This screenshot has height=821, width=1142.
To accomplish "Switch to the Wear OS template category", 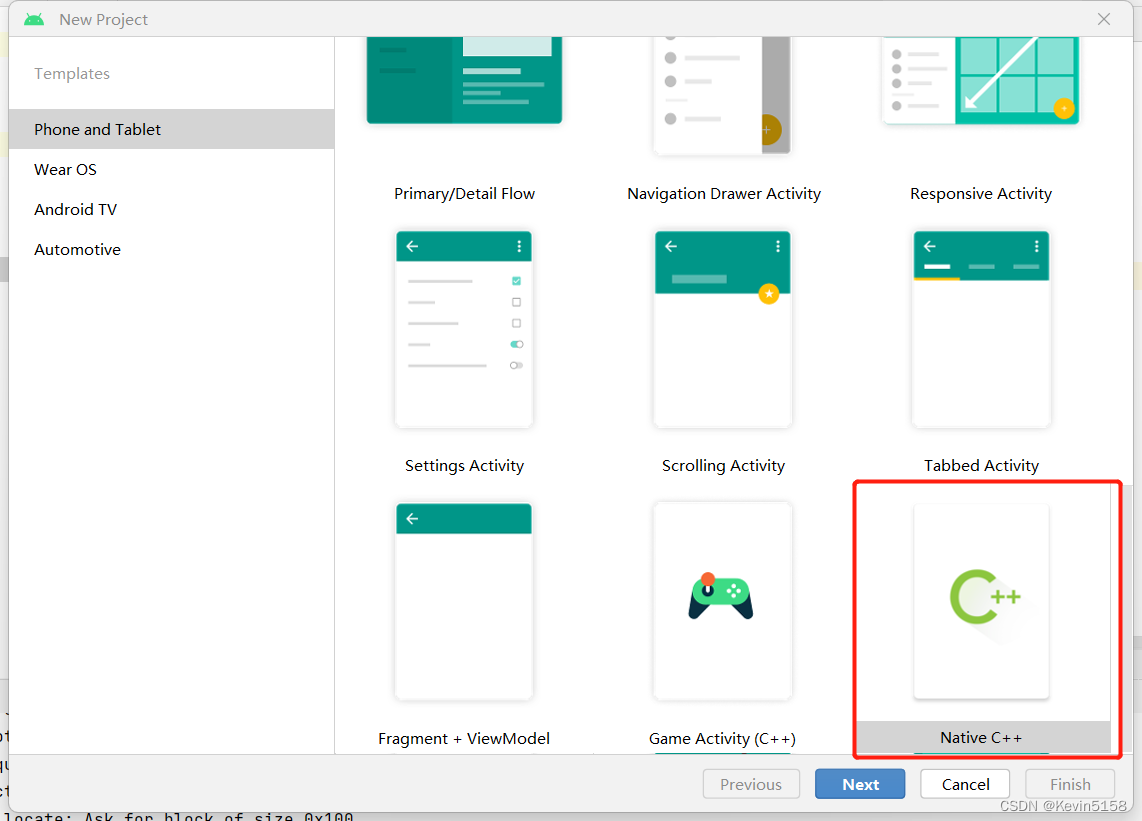I will [65, 169].
